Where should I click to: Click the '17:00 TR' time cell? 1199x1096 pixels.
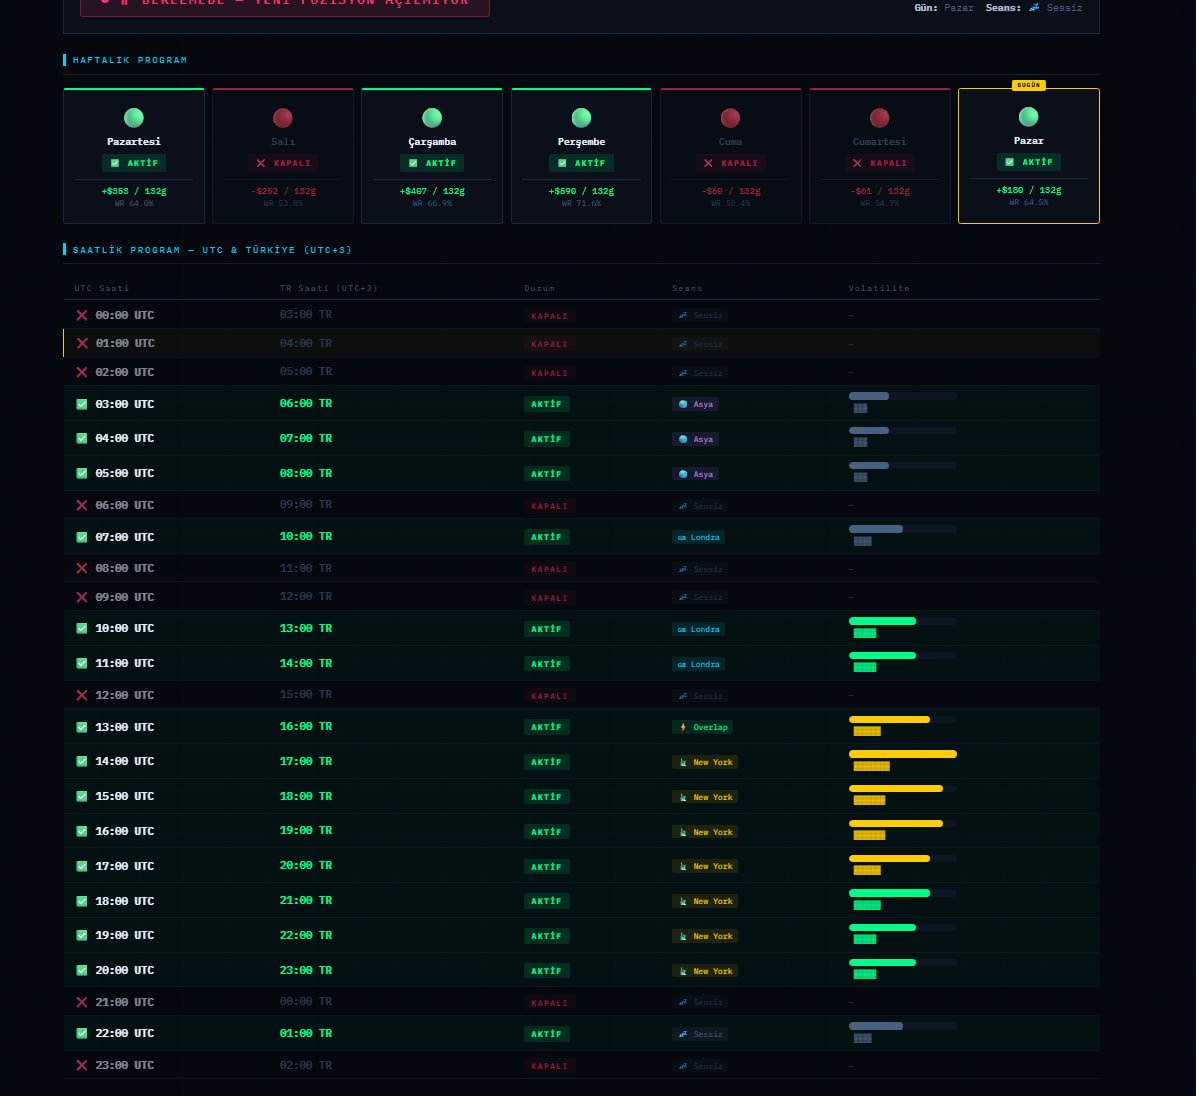(306, 762)
